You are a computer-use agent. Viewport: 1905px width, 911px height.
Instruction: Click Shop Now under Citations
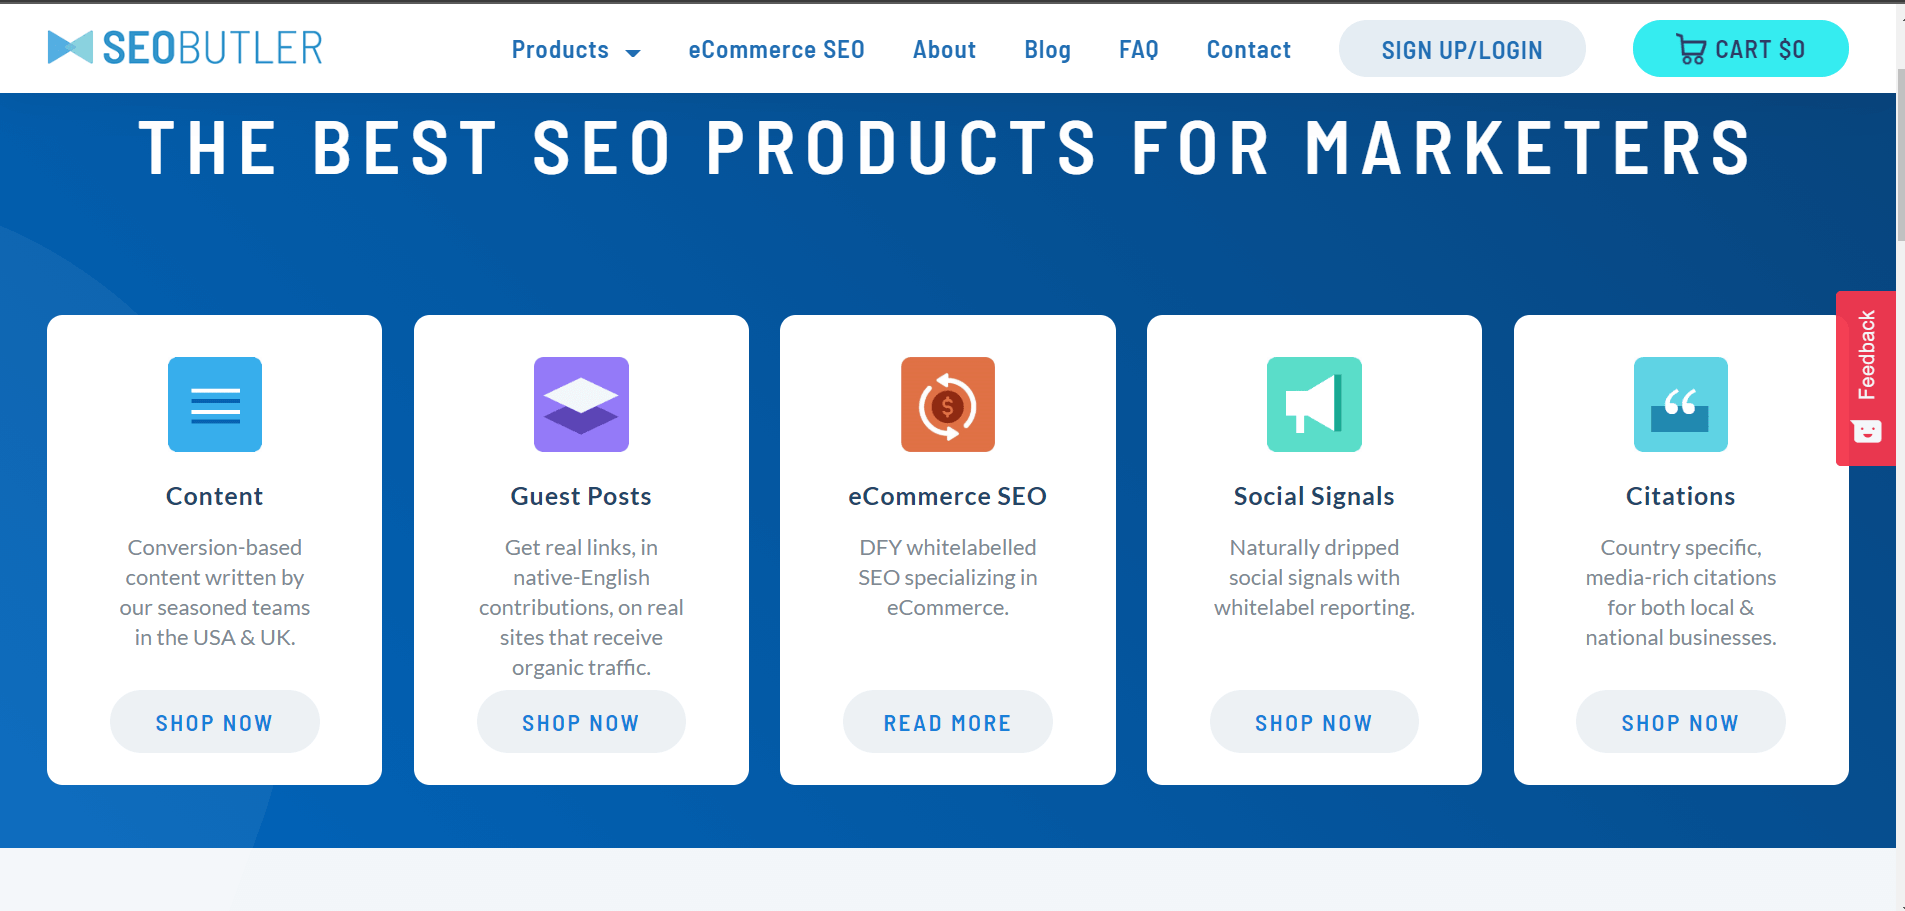(1680, 722)
